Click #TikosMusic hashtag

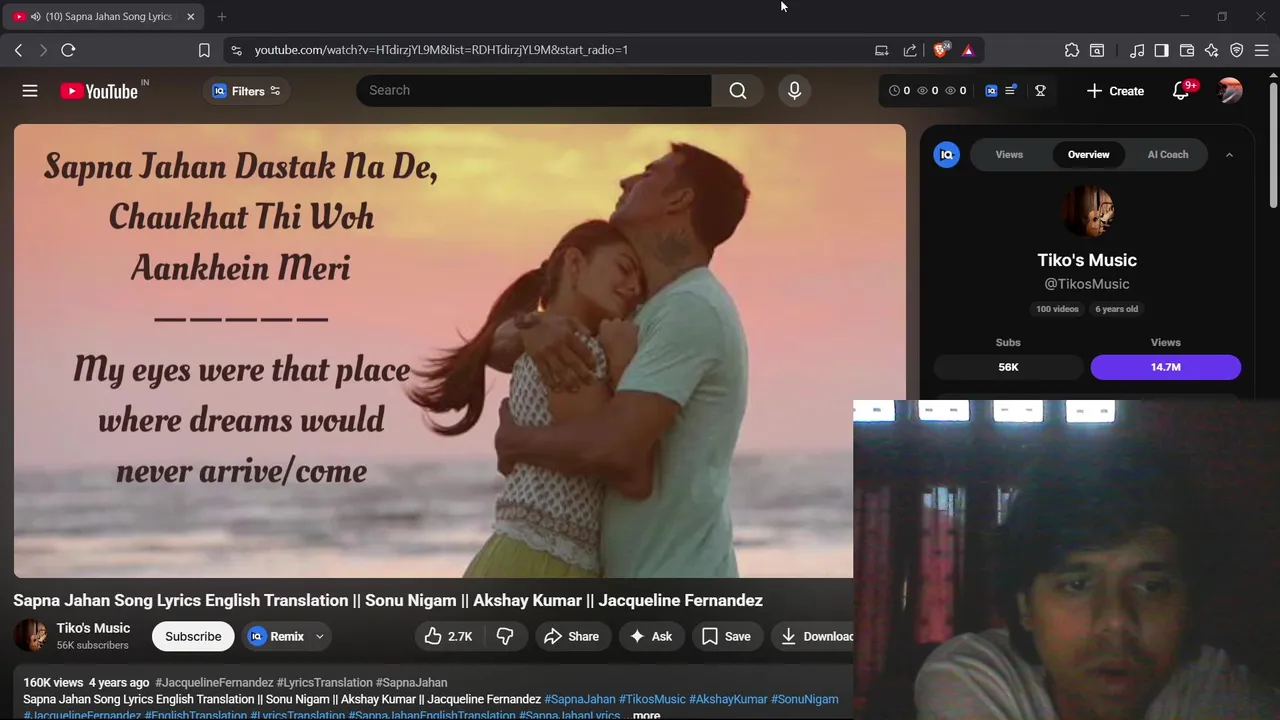coord(652,699)
